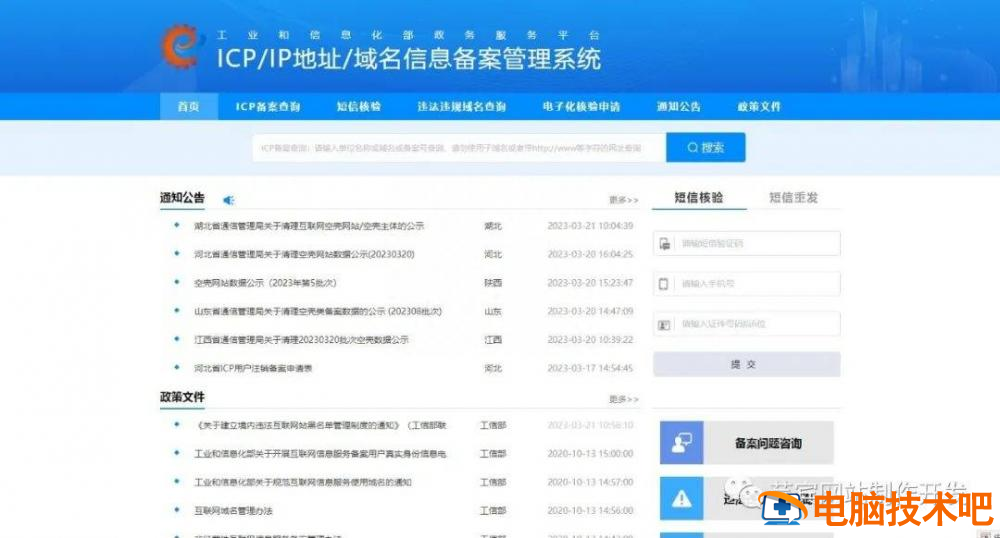
Task: Click the date 2023-03-21 10:04:39
Action: (x=591, y=226)
